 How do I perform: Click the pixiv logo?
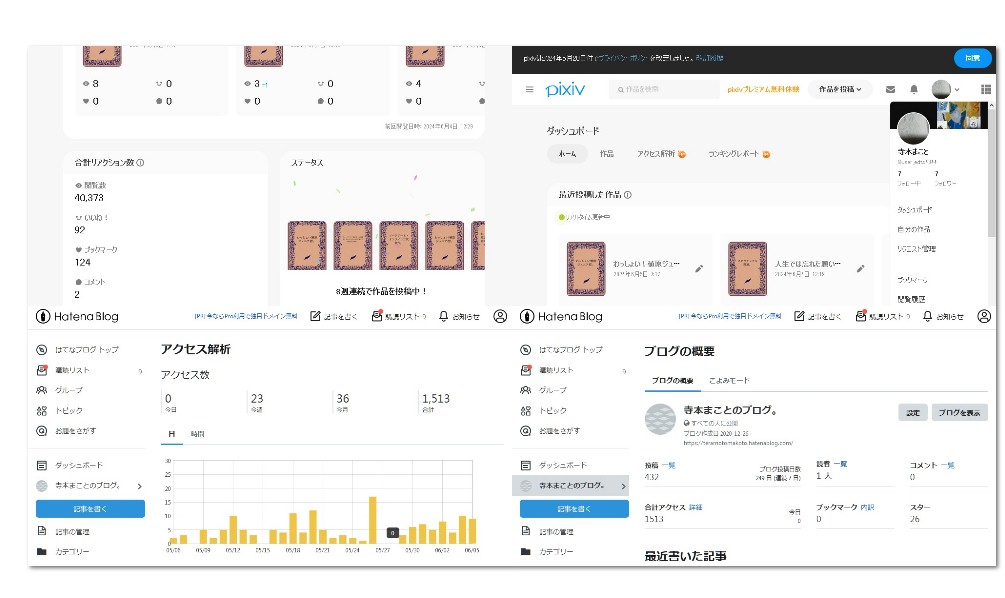click(566, 90)
